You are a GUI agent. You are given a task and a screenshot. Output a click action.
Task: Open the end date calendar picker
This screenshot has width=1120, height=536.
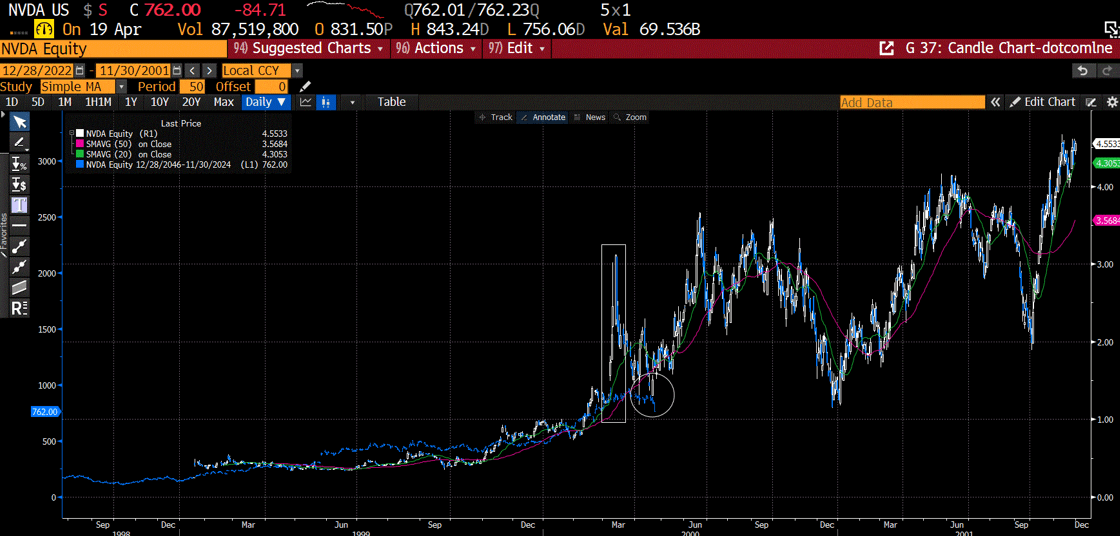coord(175,71)
